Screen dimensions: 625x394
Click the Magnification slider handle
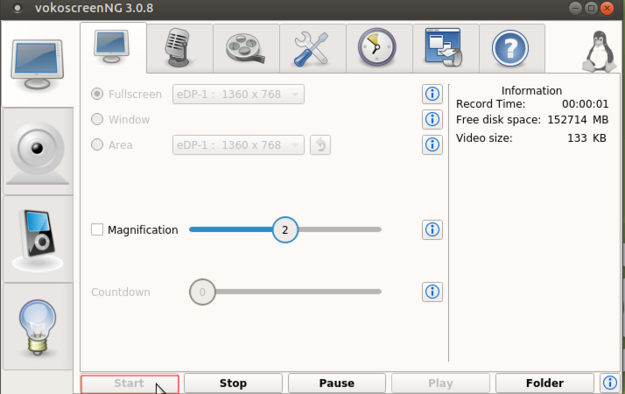coord(285,230)
